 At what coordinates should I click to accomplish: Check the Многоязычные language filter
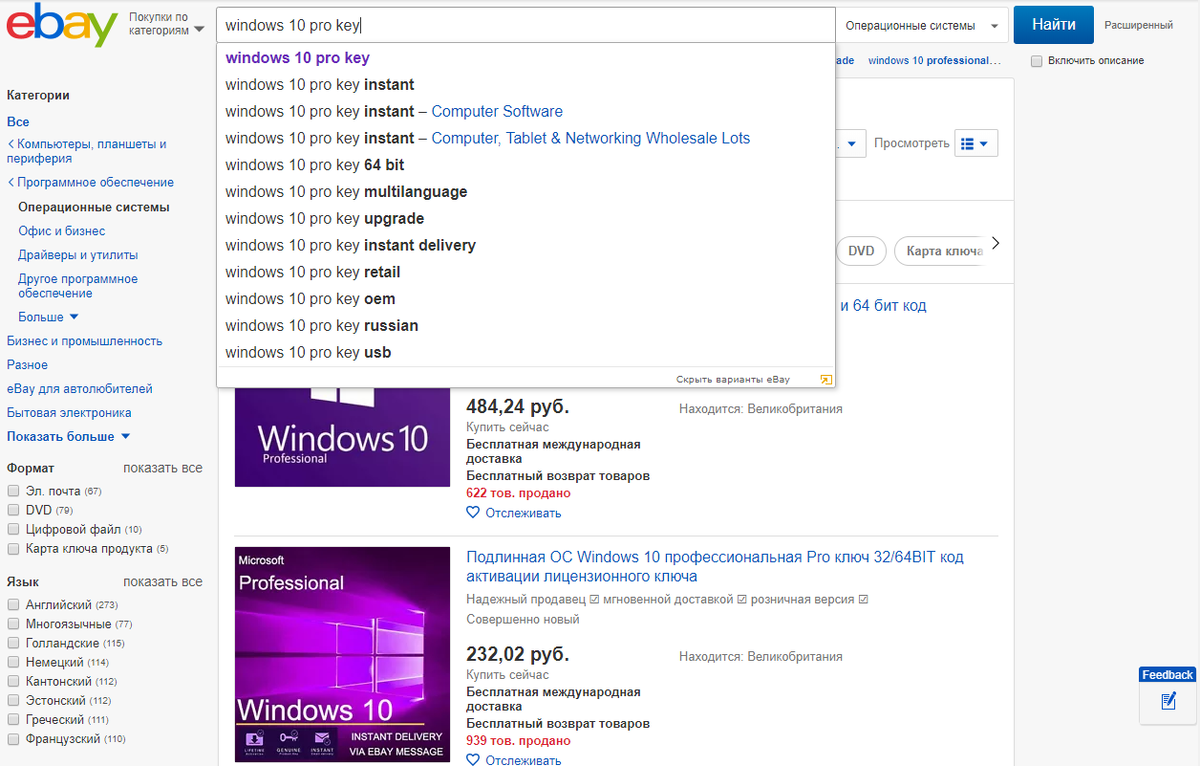[x=13, y=624]
